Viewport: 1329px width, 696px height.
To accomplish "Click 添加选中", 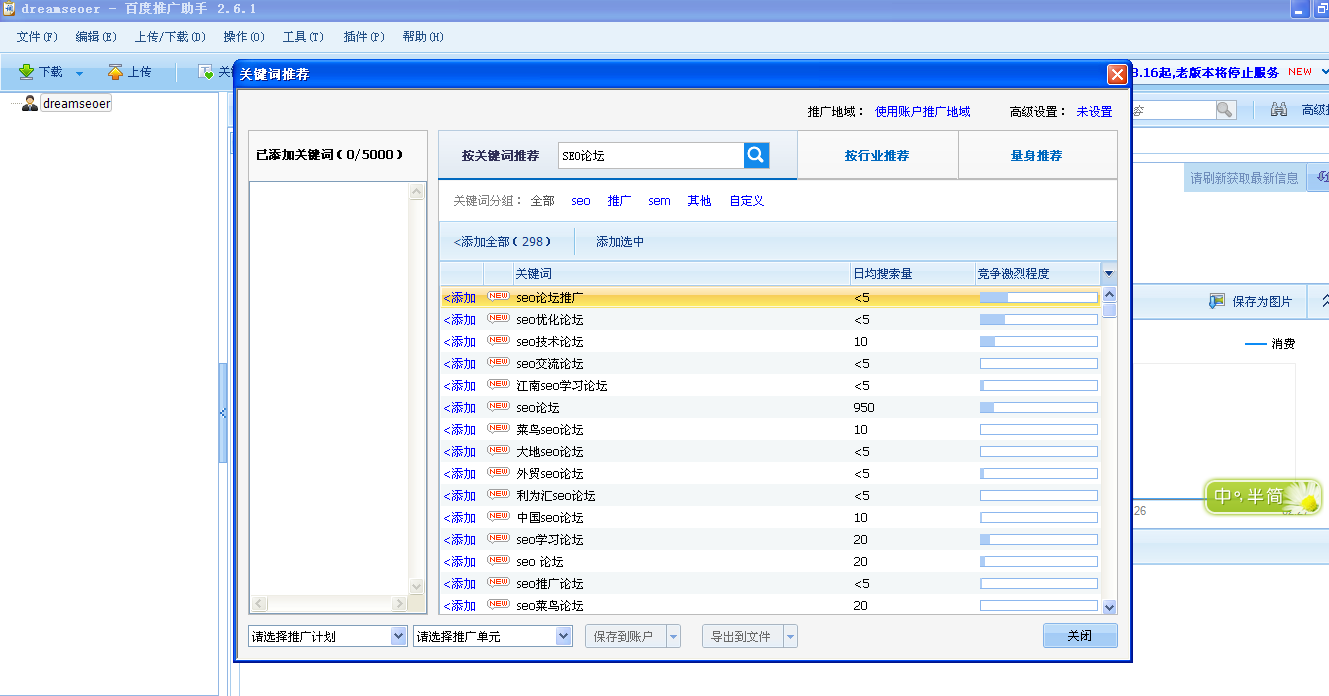I will point(620,242).
